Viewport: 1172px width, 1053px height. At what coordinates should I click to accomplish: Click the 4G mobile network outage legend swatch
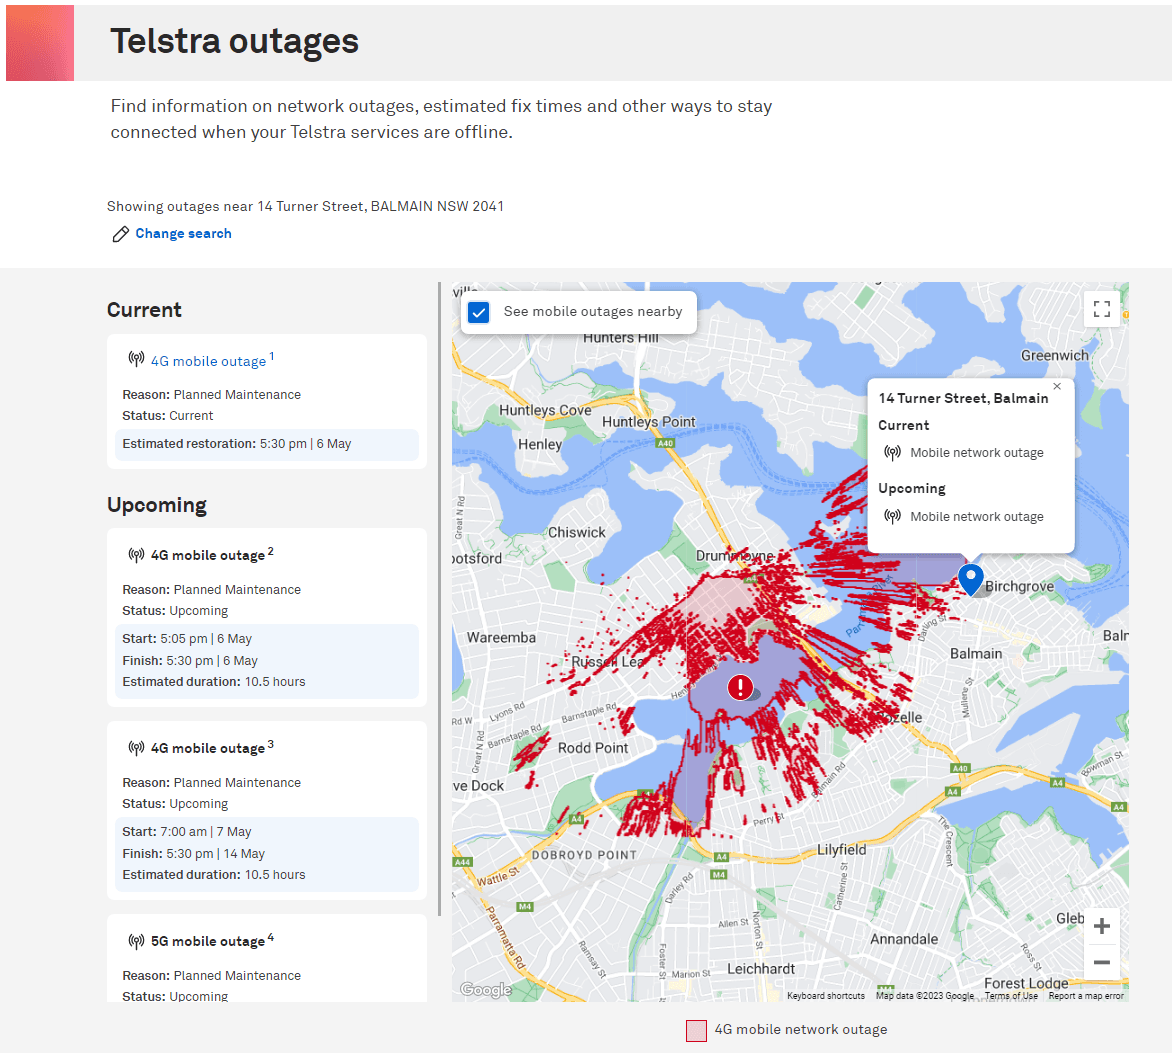[696, 1031]
